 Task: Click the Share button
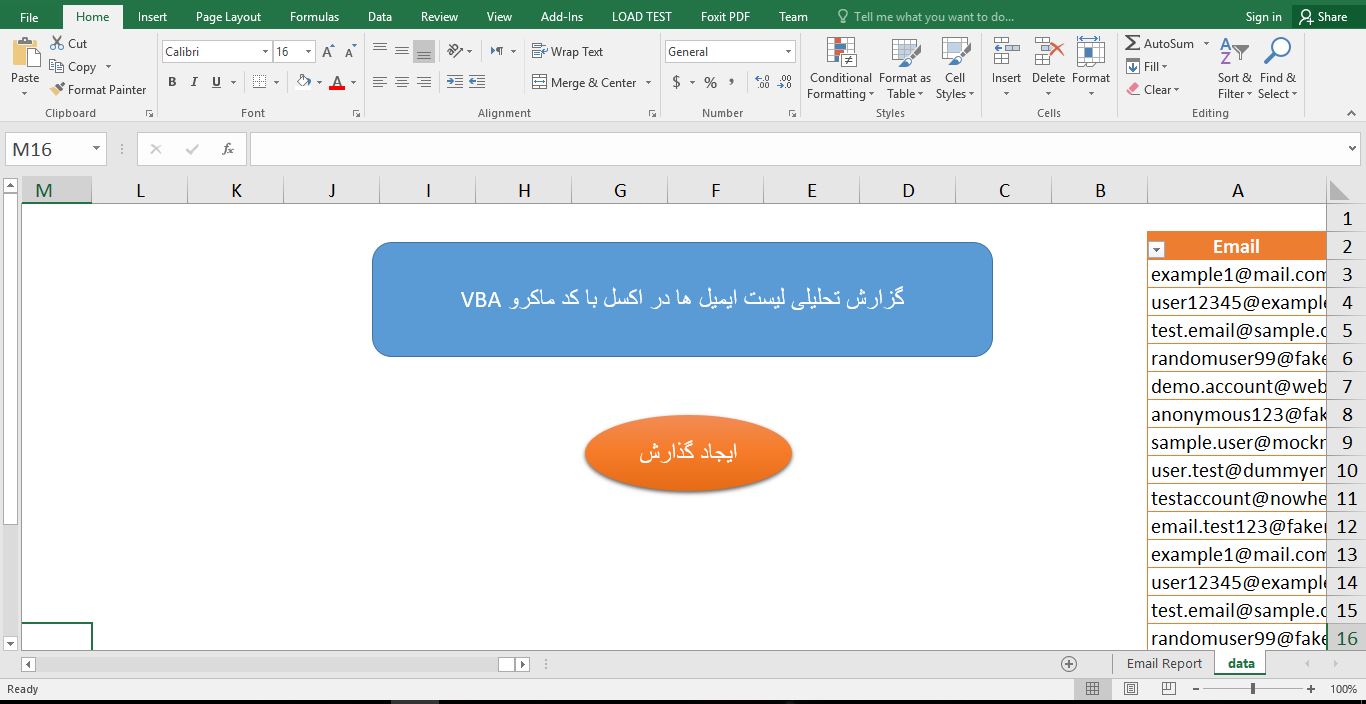(x=1323, y=16)
